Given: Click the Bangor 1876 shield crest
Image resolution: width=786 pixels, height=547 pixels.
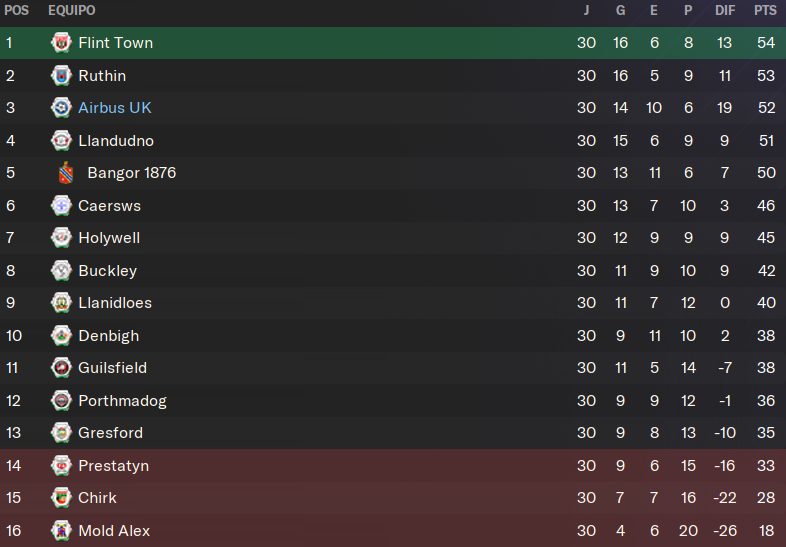Looking at the screenshot, I should [66, 173].
